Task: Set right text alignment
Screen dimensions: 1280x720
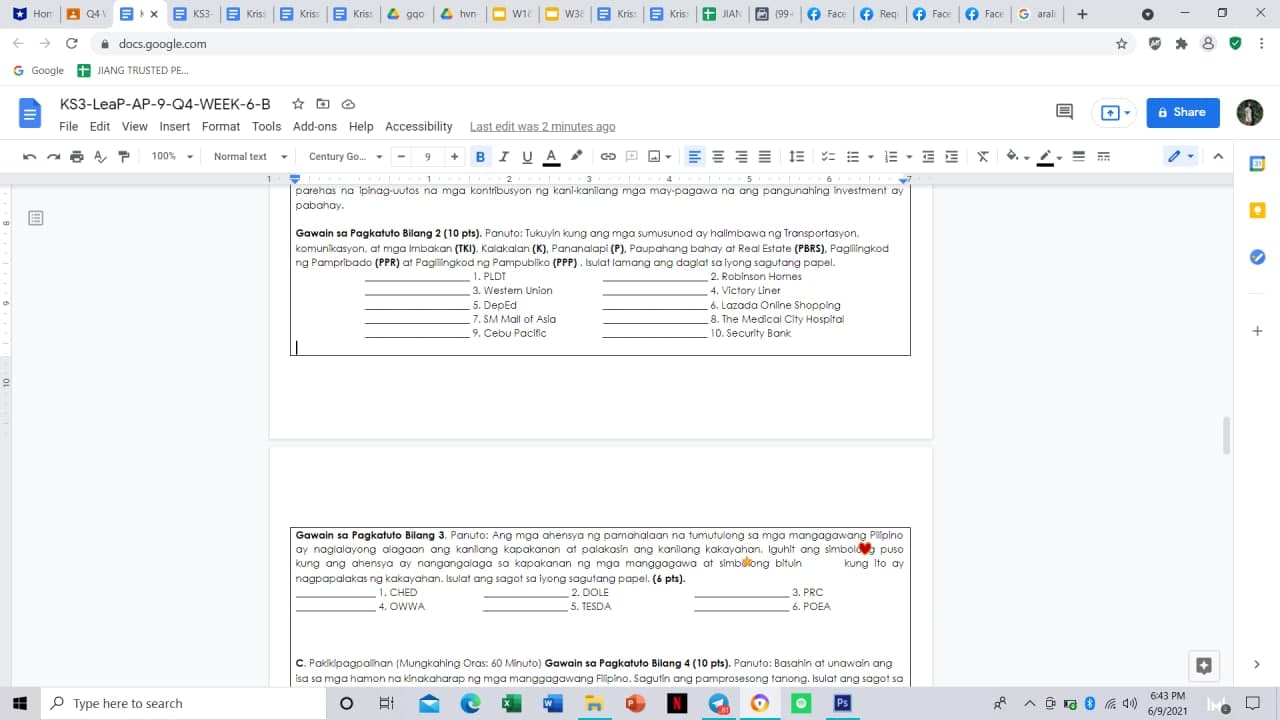Action: click(741, 157)
